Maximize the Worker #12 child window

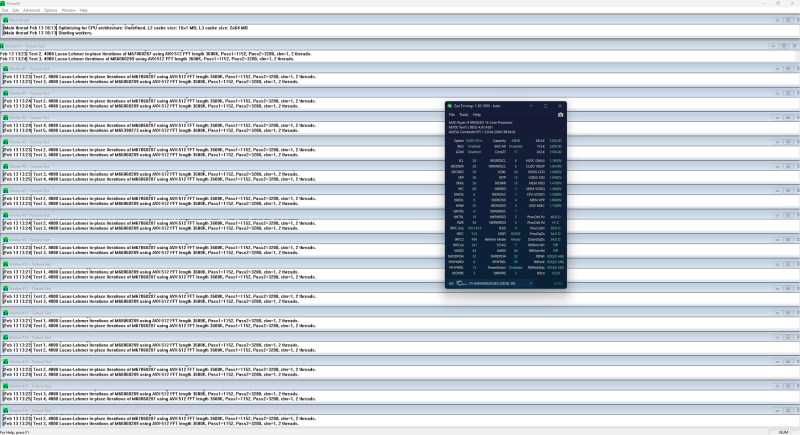[788, 313]
